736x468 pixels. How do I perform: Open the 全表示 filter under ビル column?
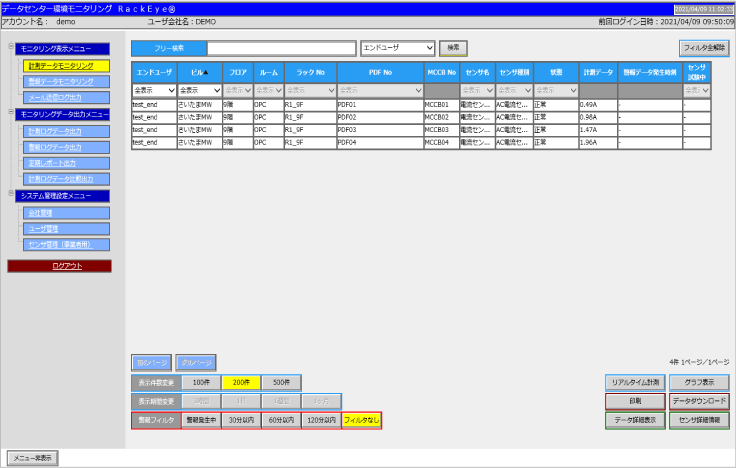[200, 90]
